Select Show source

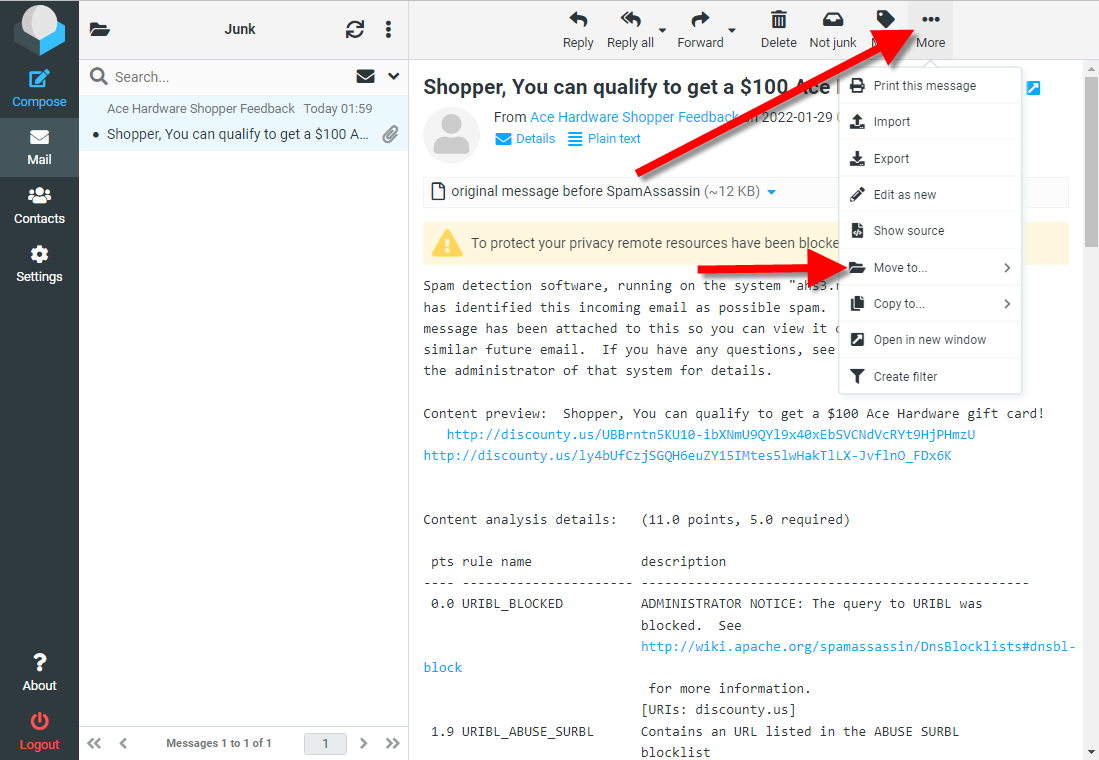click(x=930, y=231)
